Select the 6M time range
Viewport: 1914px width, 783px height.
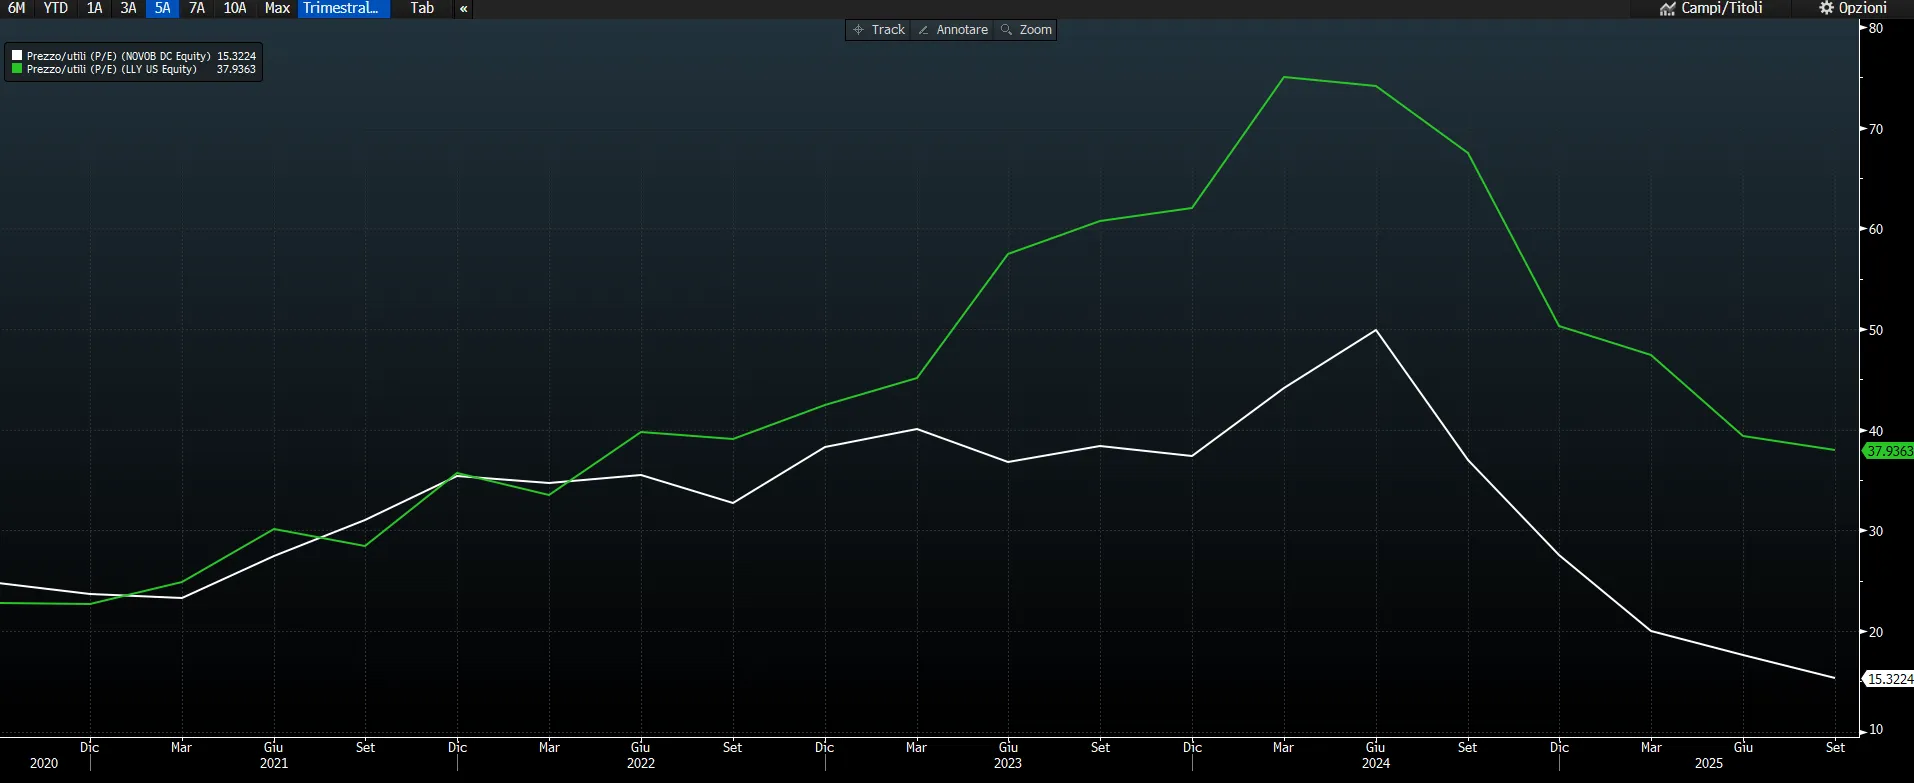pyautogui.click(x=16, y=8)
